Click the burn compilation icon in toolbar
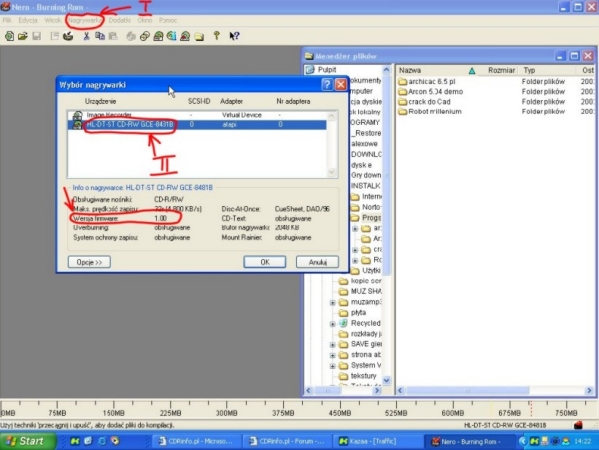599x450 pixels. point(68,36)
